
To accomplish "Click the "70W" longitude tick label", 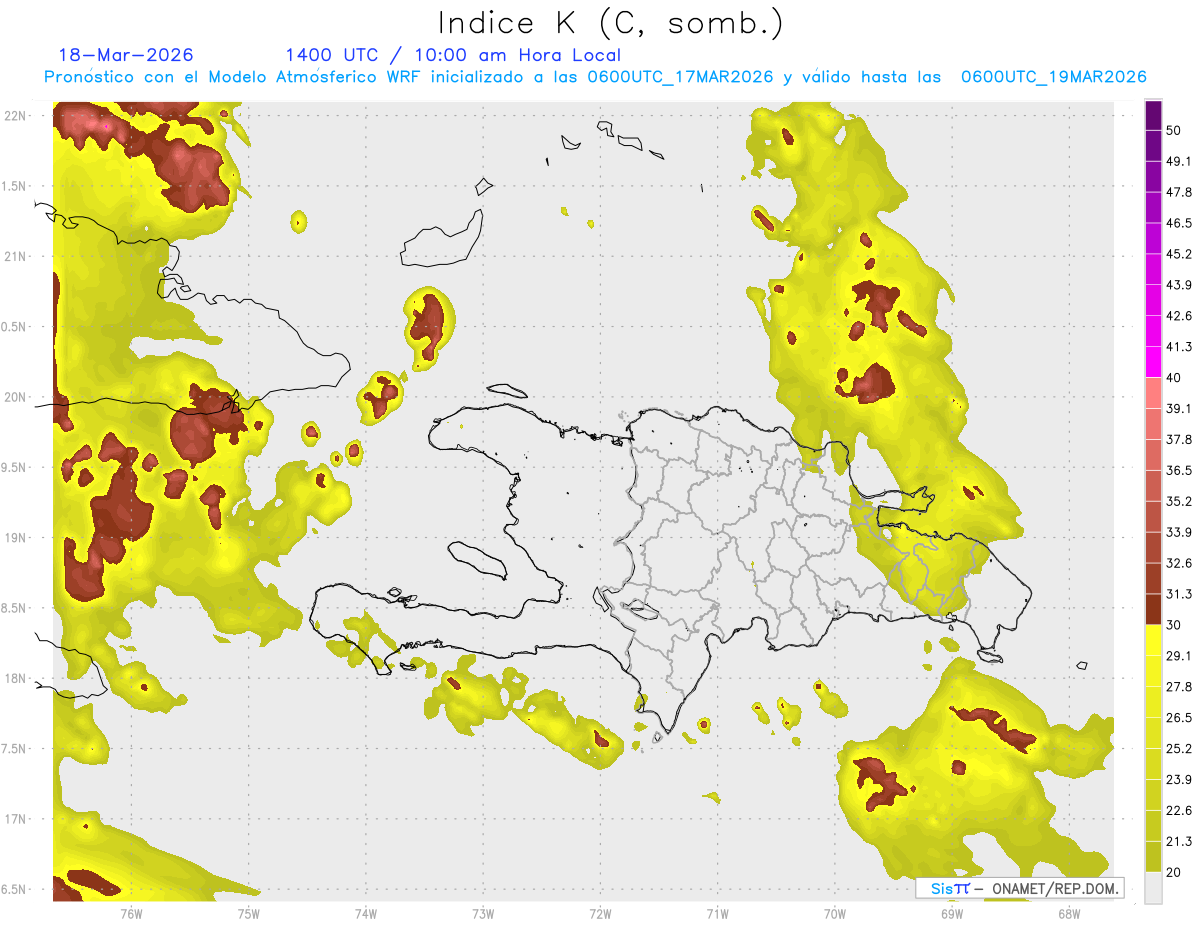I will pyautogui.click(x=835, y=913).
